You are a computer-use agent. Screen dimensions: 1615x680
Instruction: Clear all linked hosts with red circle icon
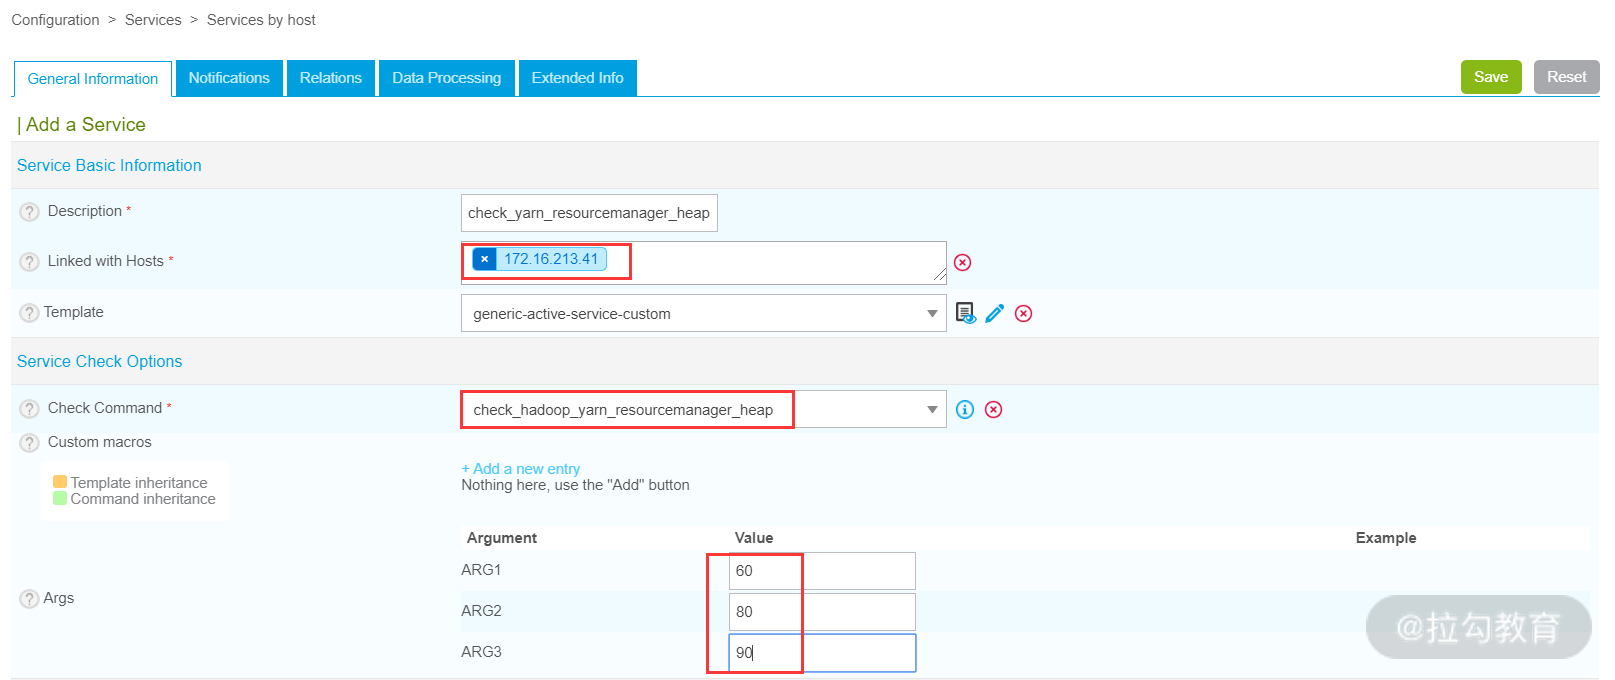962,262
